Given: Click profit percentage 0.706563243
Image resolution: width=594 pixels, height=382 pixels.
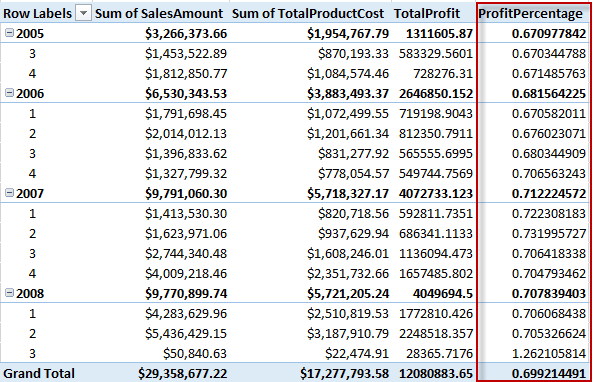Looking at the screenshot, I should (549, 174).
